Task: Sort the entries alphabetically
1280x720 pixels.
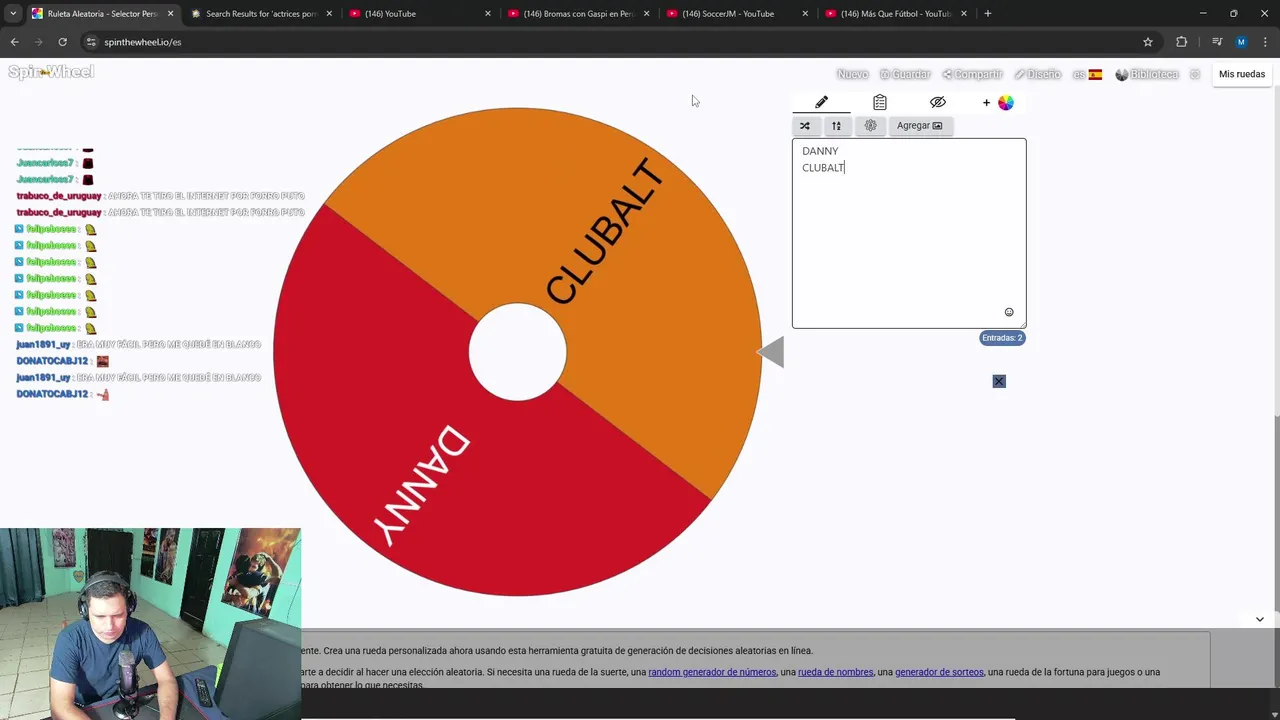Action: [x=837, y=126]
